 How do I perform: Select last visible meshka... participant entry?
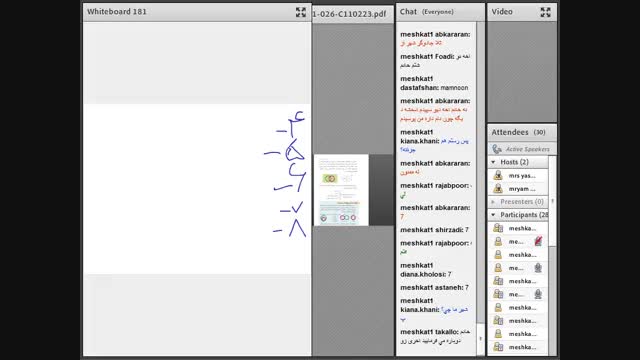518,347
